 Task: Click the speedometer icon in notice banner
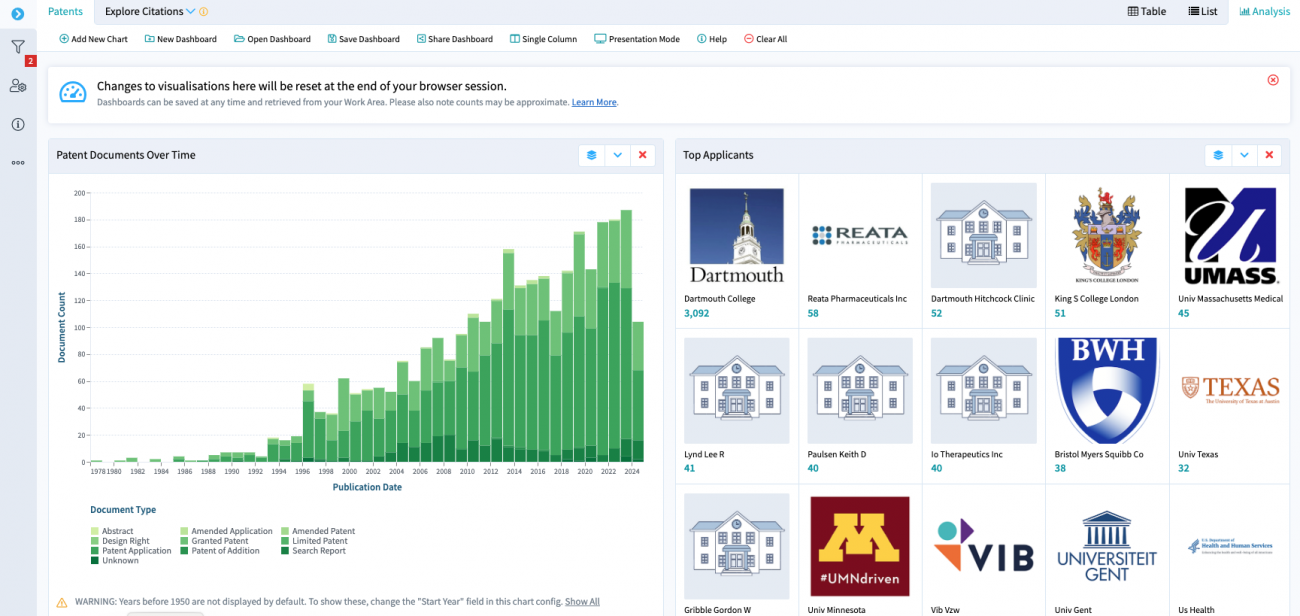pyautogui.click(x=72, y=92)
